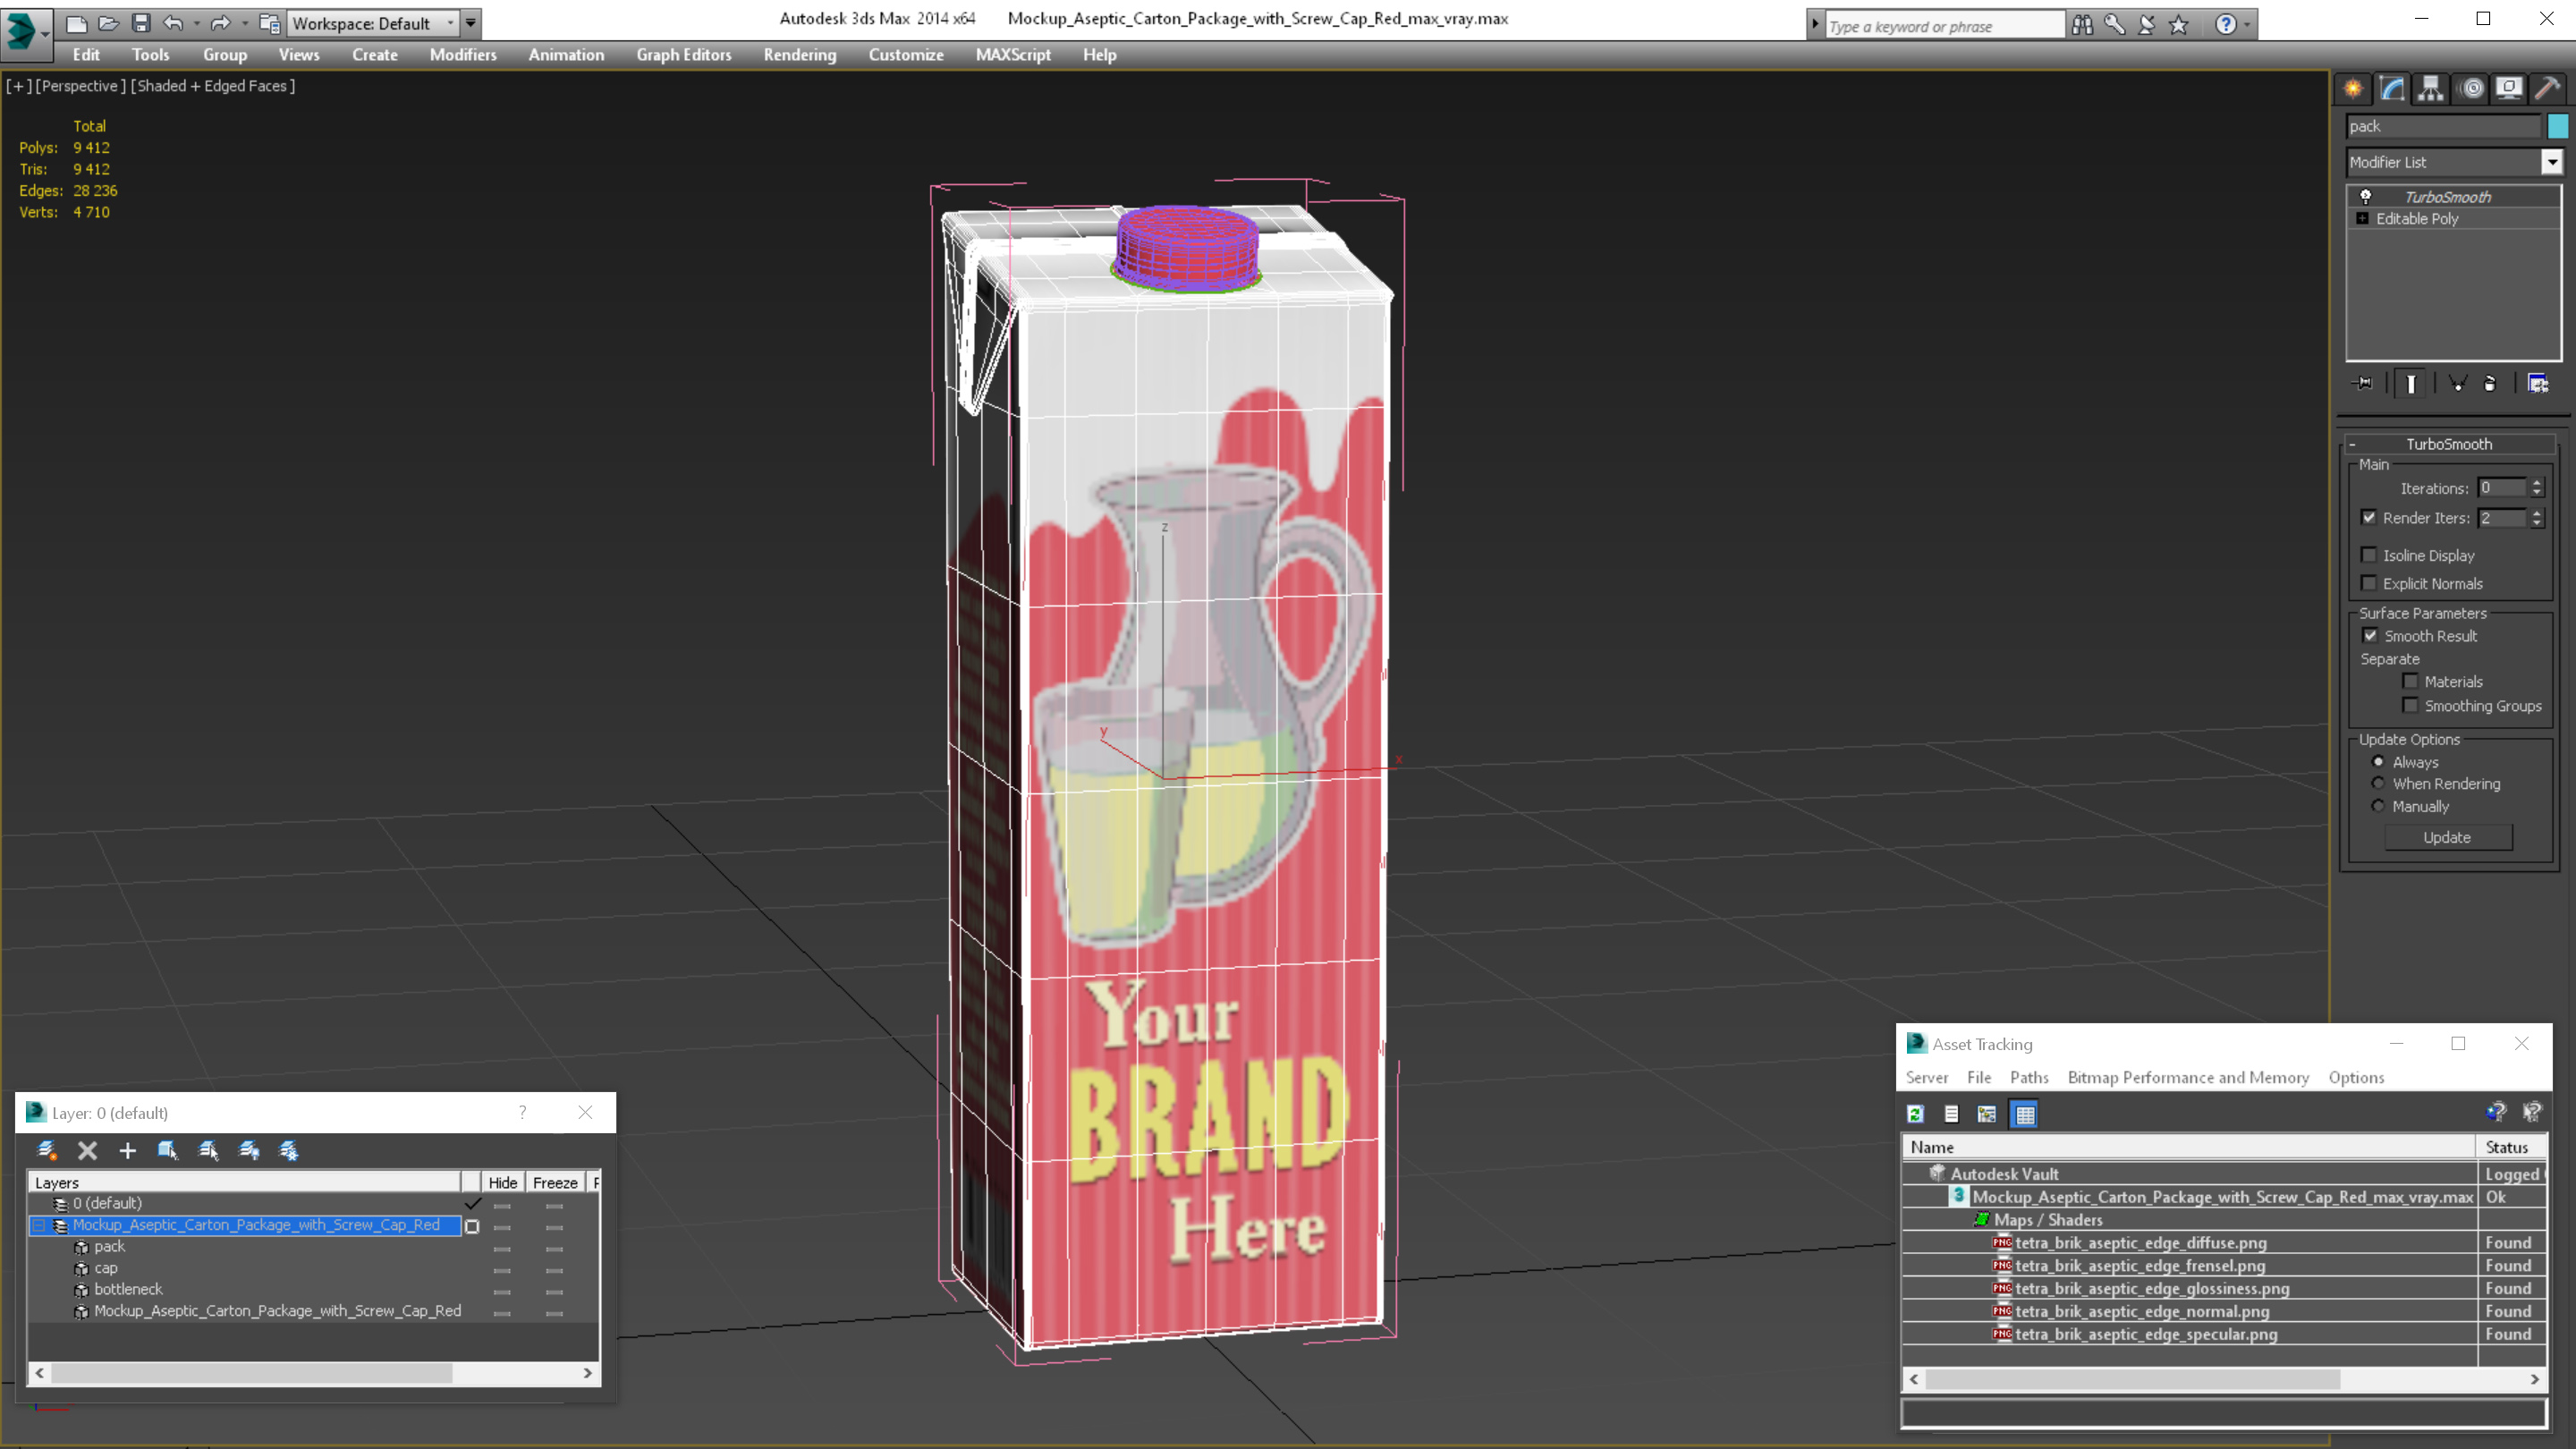
Task: Click the Hide column header in Layer window
Action: point(502,1182)
